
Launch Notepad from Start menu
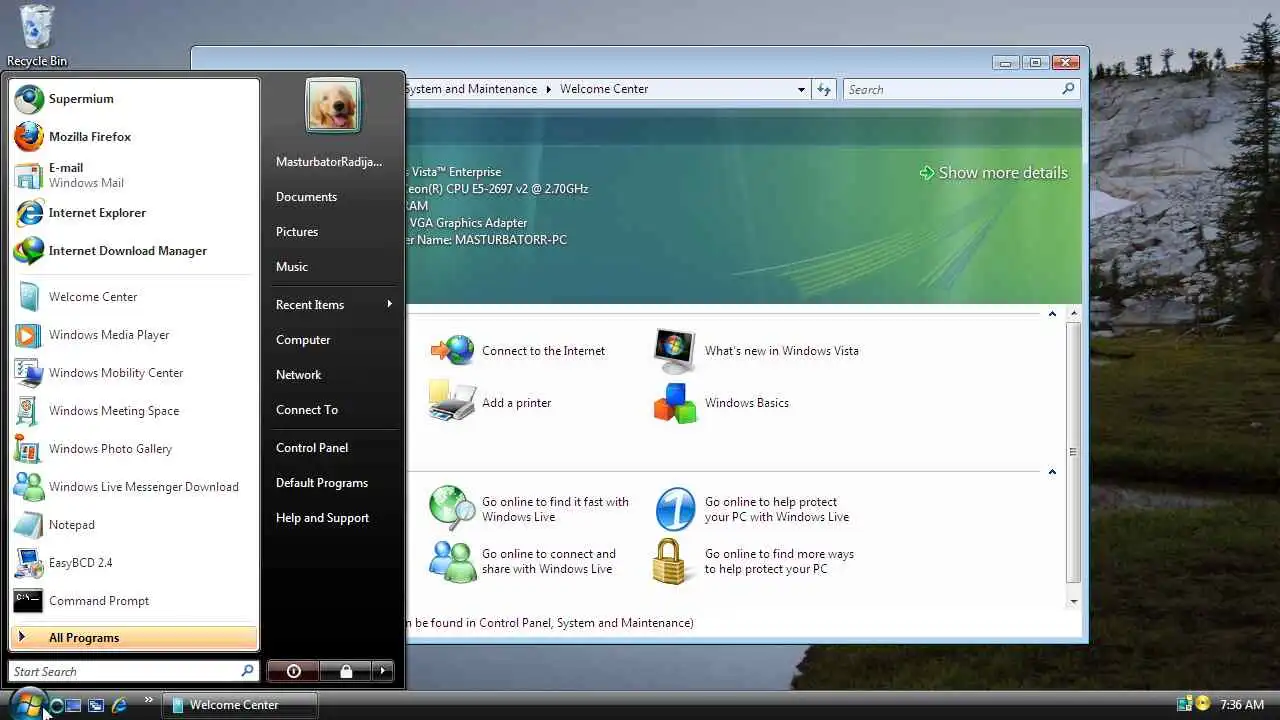(x=133, y=525)
